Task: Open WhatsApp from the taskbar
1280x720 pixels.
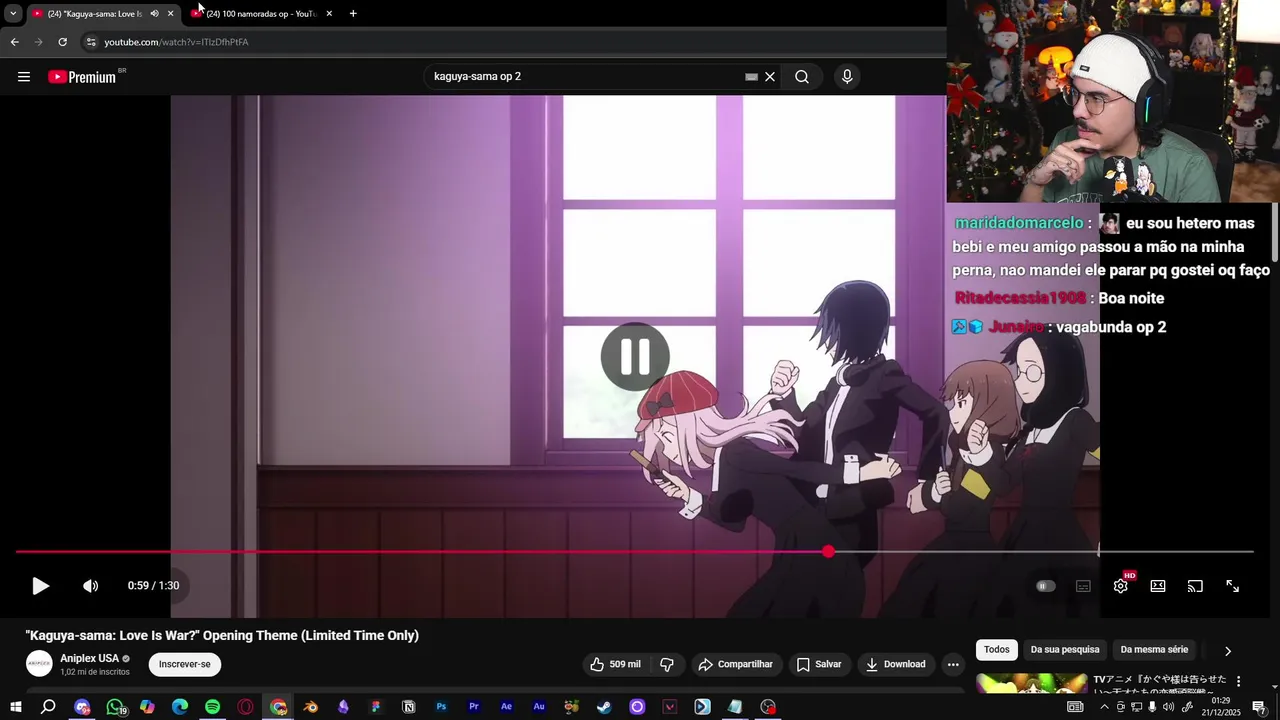Action: [115, 707]
